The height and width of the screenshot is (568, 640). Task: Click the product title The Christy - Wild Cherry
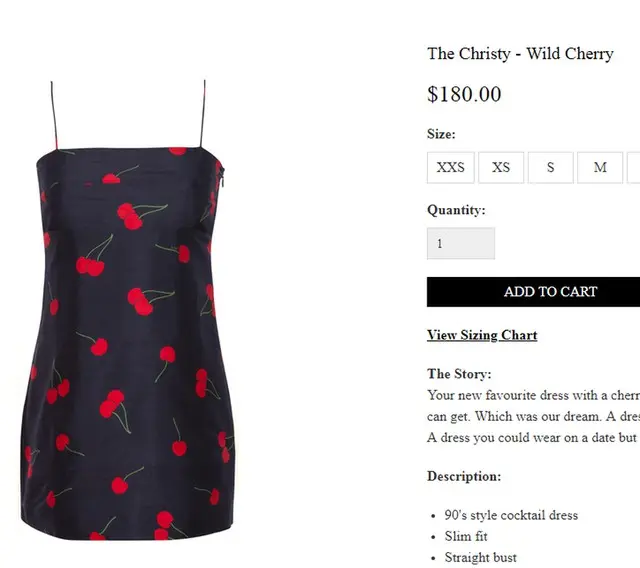point(520,53)
